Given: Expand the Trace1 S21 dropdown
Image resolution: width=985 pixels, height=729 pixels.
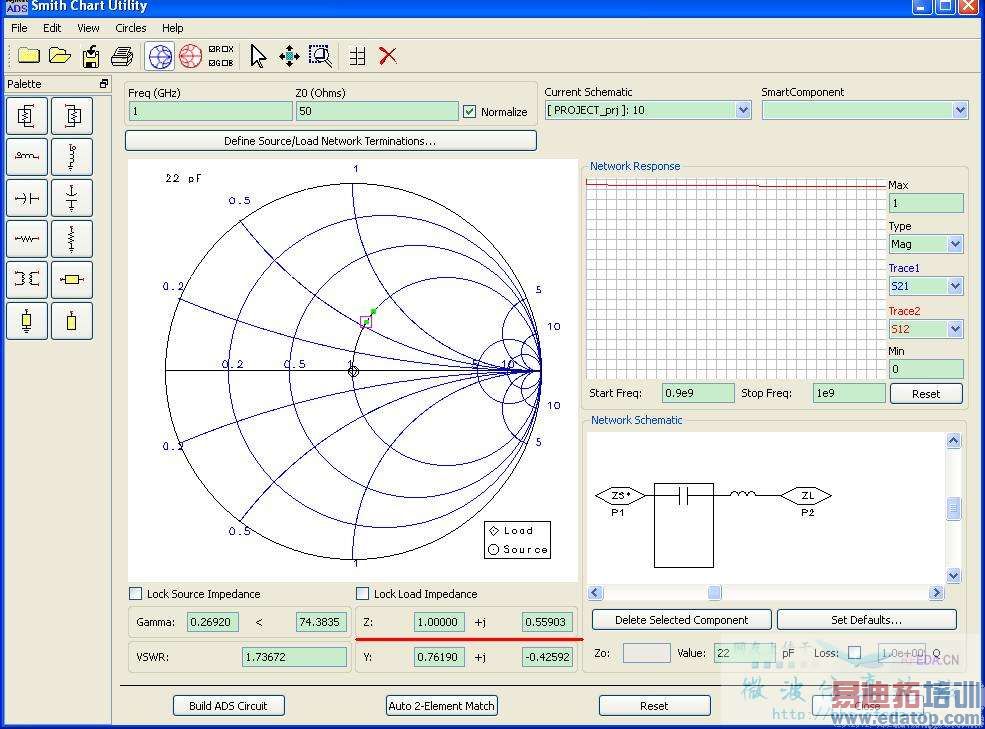Looking at the screenshot, I should click(954, 287).
